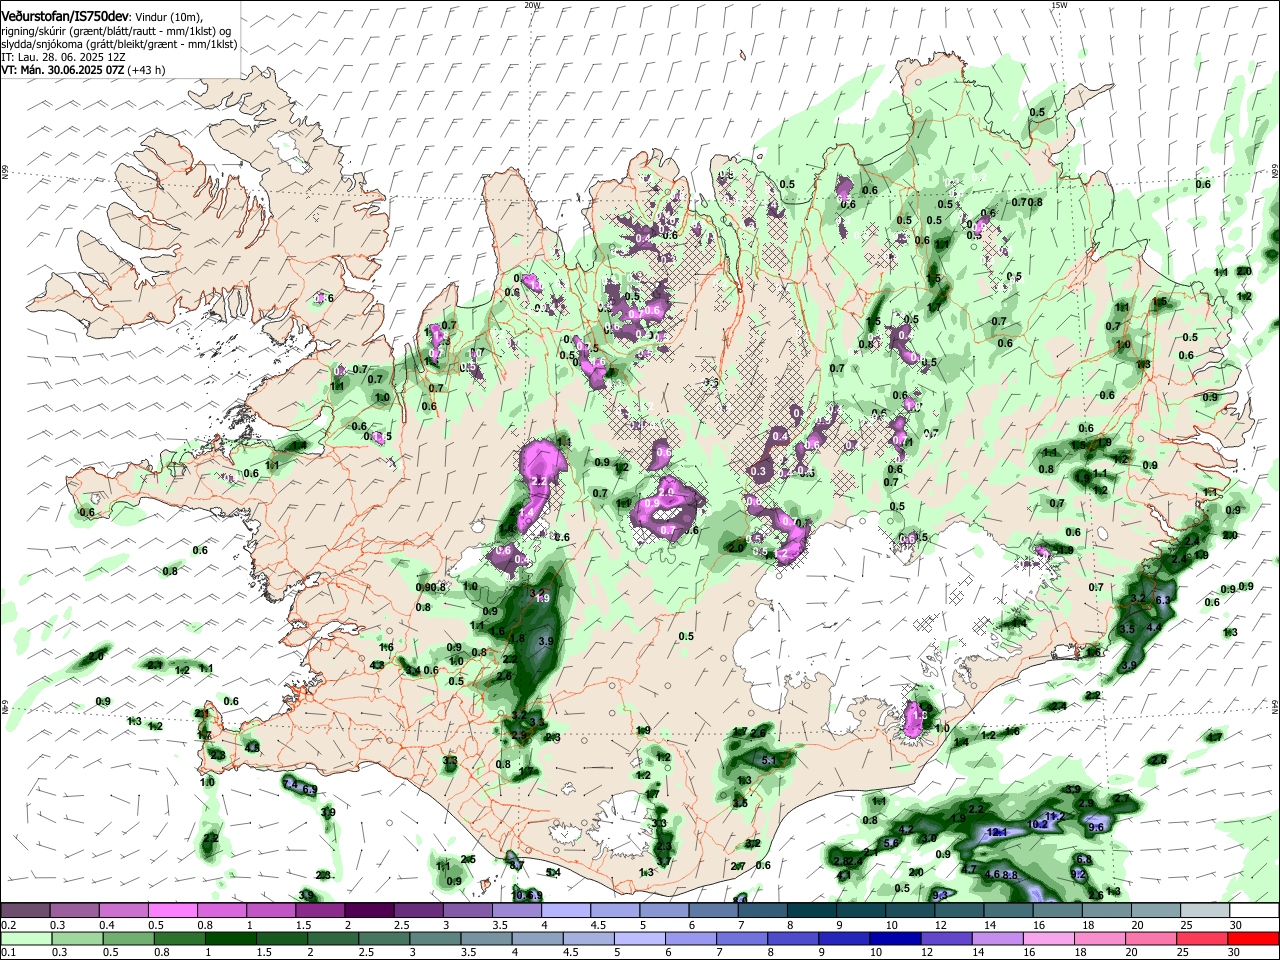This screenshot has height=960, width=1280.
Task: Click the Veðurstofan/IS750dev title text
Action: click(65, 16)
